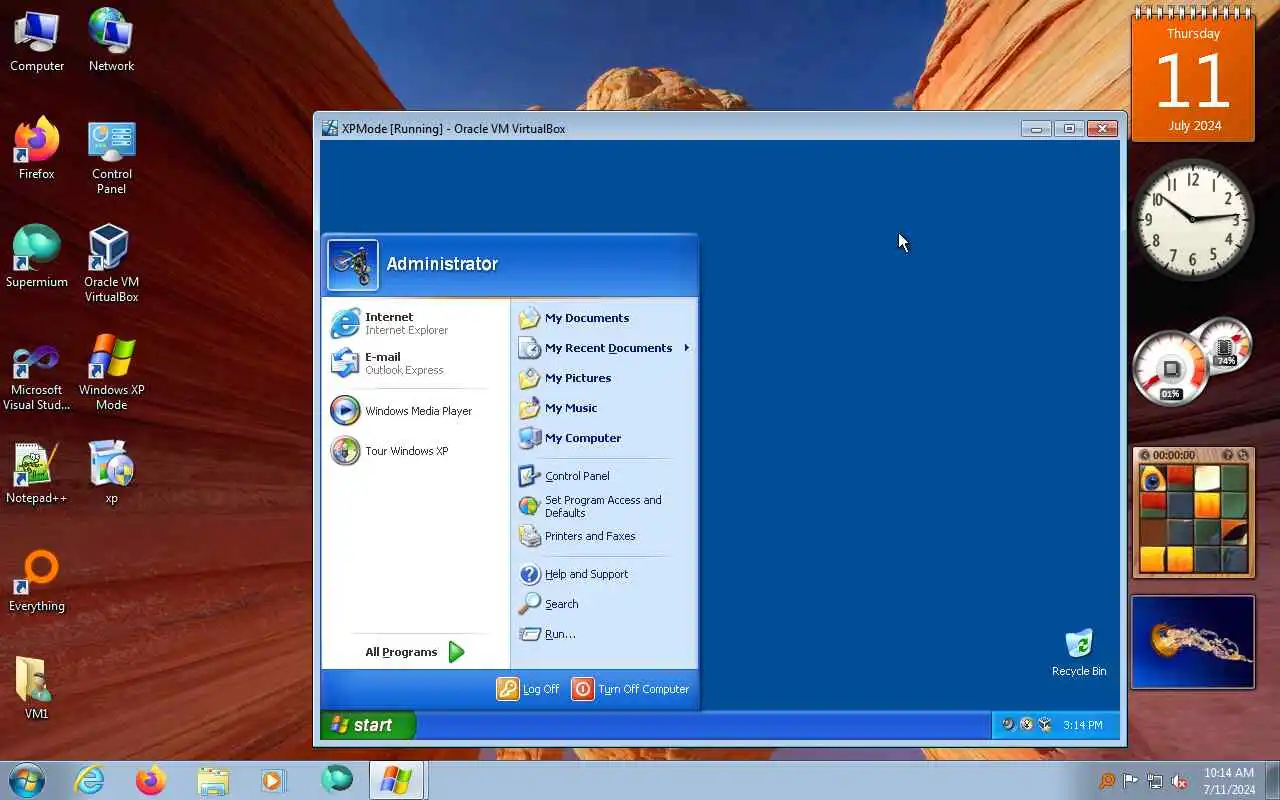The width and height of the screenshot is (1280, 800).
Task: Click the XP green start button
Action: pos(367,725)
